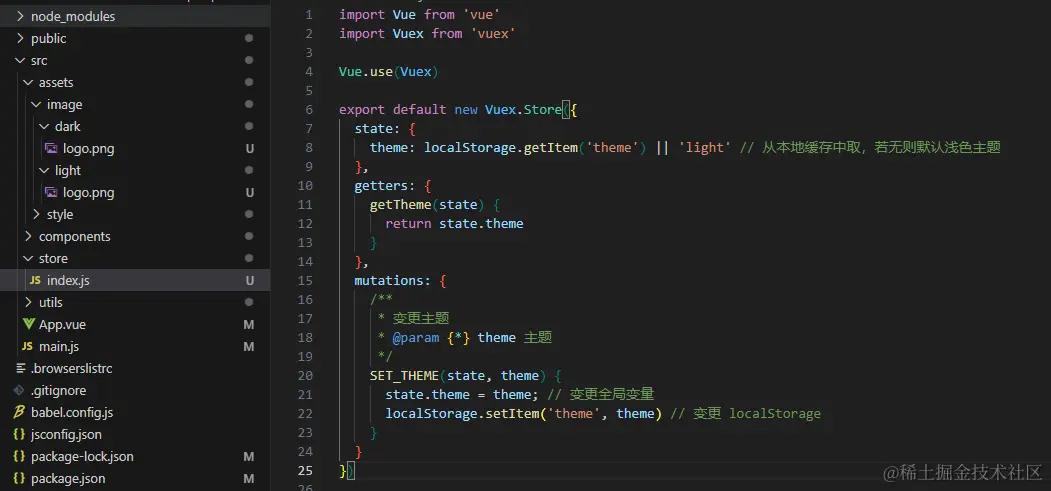Open the babel.config.js file

coord(72,413)
